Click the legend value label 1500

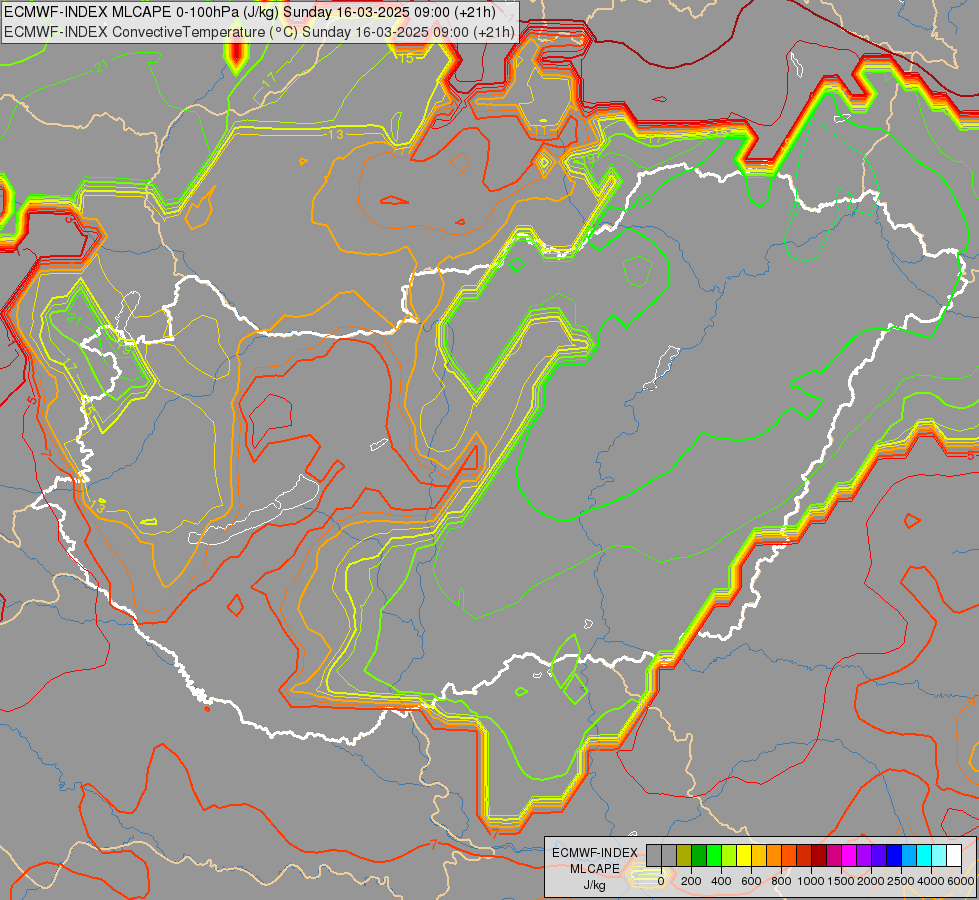(842, 881)
